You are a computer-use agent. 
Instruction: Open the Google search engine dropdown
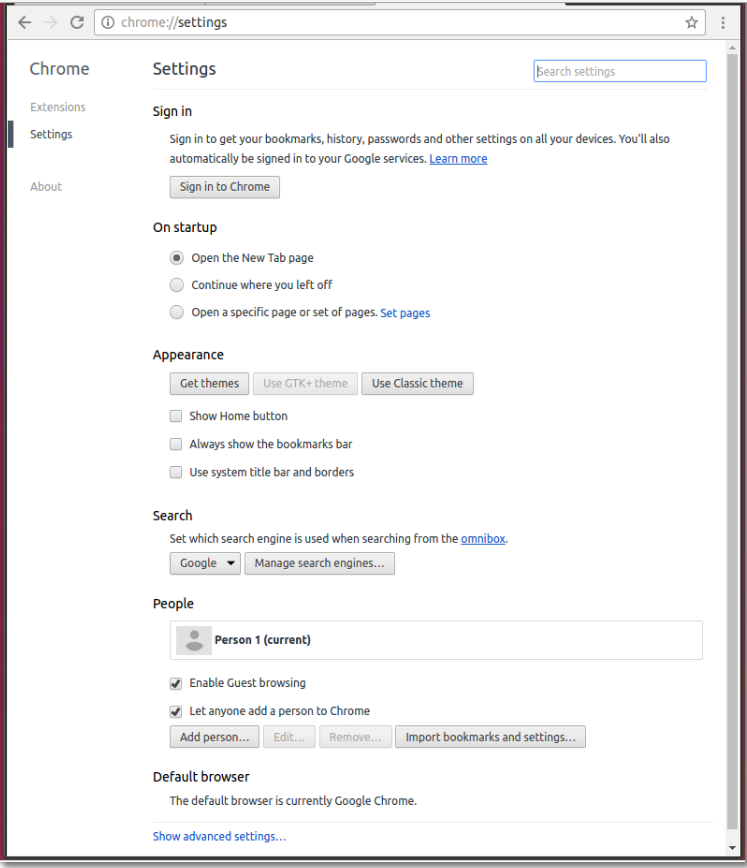(x=205, y=564)
